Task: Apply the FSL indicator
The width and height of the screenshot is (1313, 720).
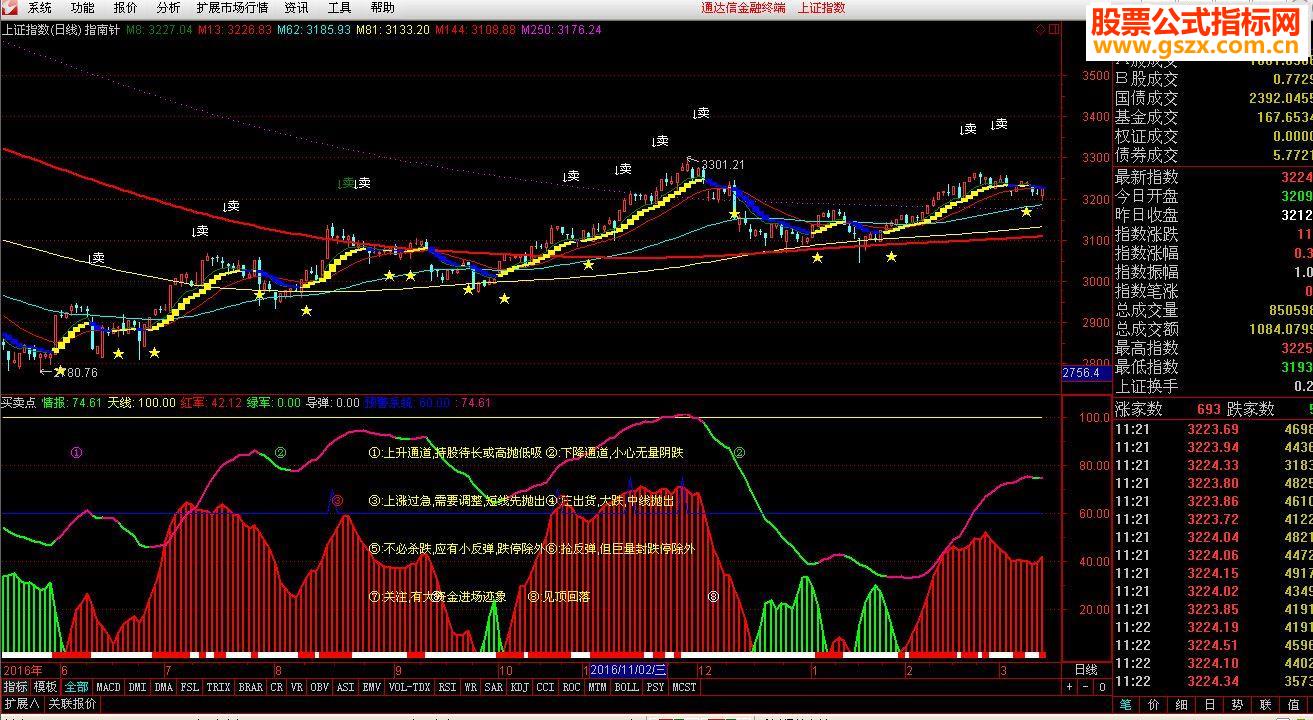Action: point(190,688)
